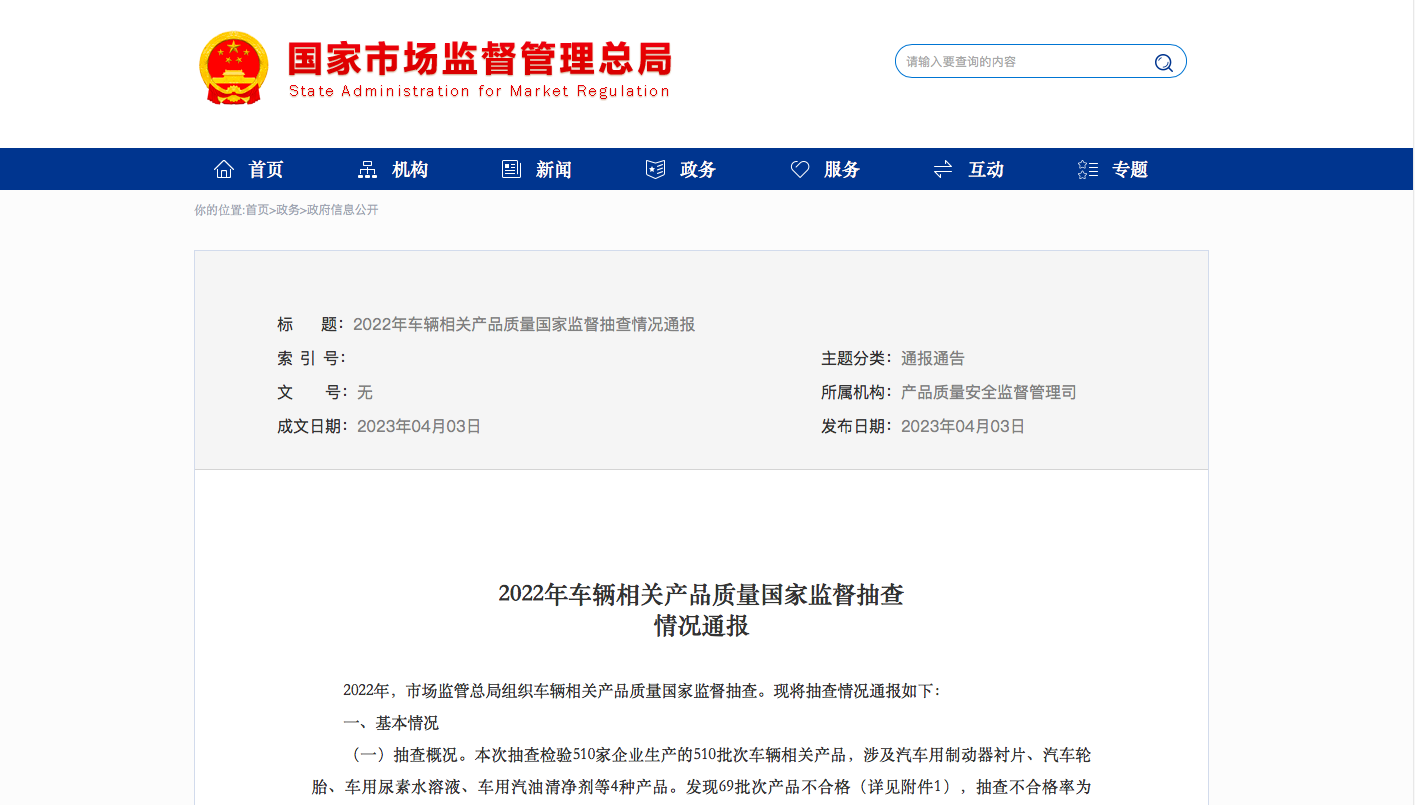Open the 机构 menu text label
The height and width of the screenshot is (805, 1415).
410,169
